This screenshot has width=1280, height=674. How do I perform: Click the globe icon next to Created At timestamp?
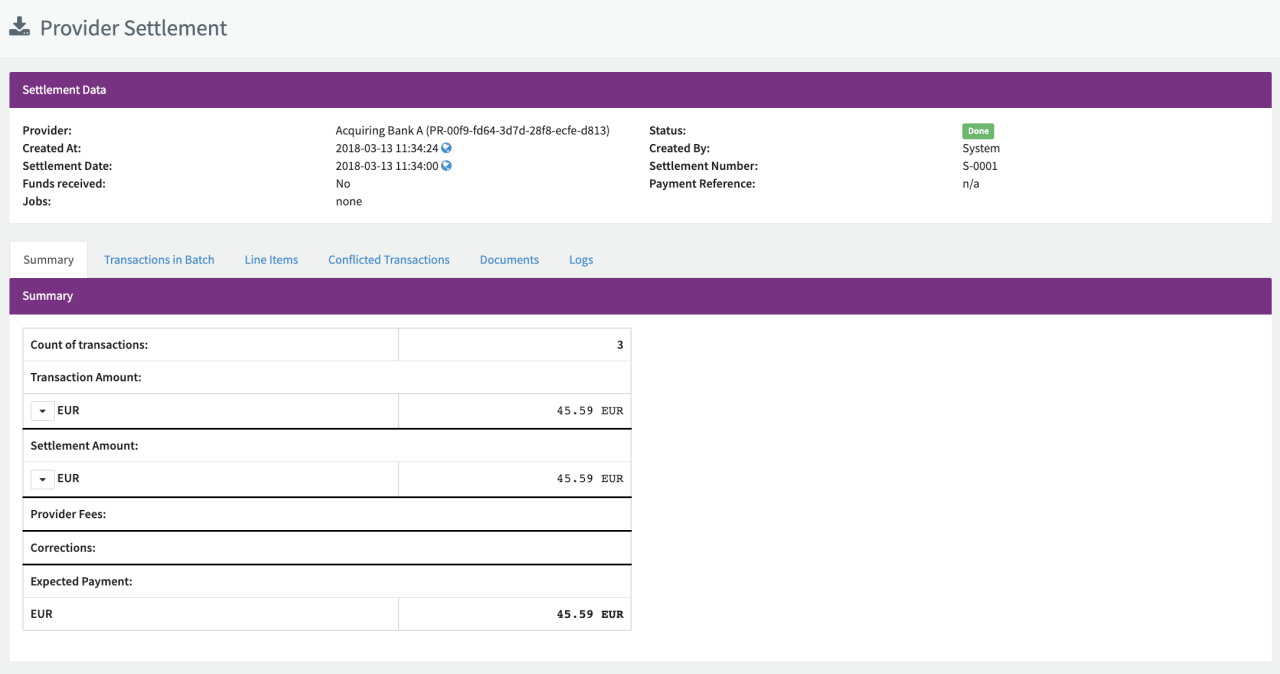447,148
